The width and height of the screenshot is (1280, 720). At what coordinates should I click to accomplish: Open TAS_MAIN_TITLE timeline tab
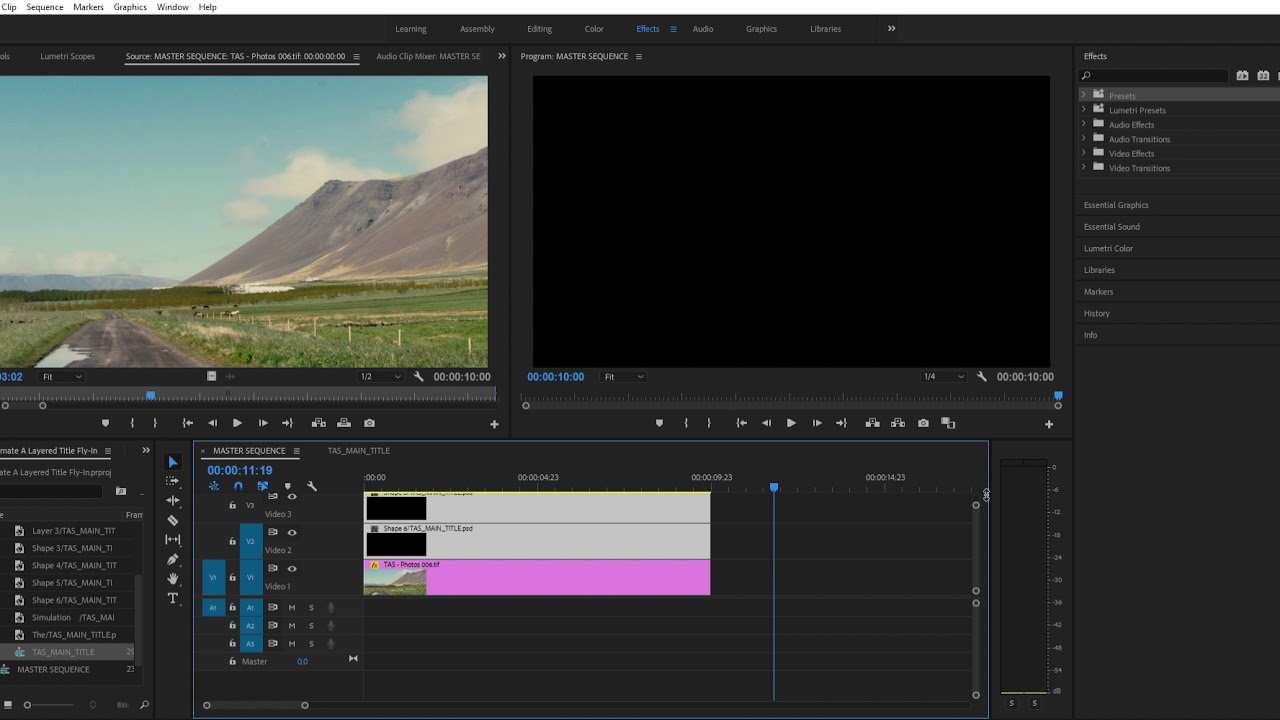358,451
